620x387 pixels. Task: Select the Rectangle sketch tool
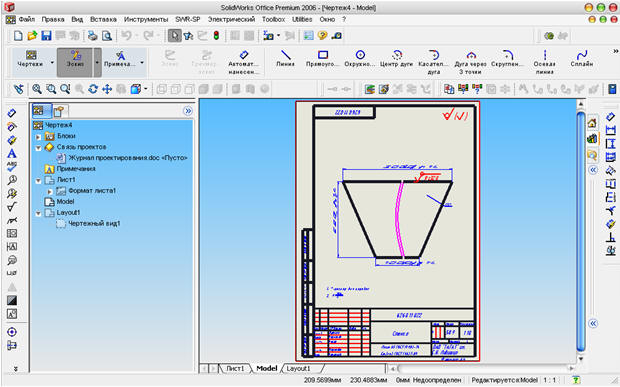click(x=323, y=59)
